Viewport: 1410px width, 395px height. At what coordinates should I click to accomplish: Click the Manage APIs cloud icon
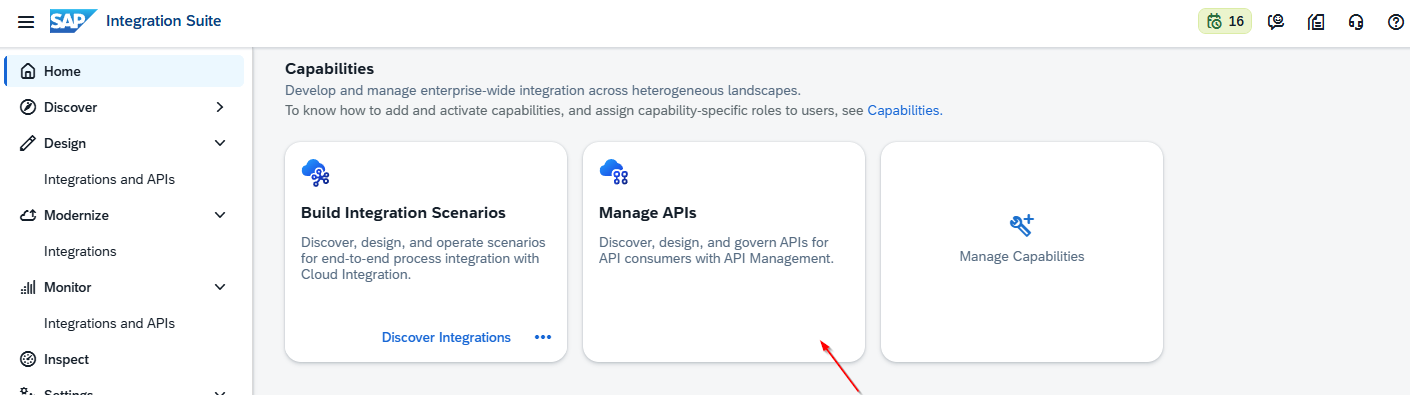pyautogui.click(x=614, y=173)
